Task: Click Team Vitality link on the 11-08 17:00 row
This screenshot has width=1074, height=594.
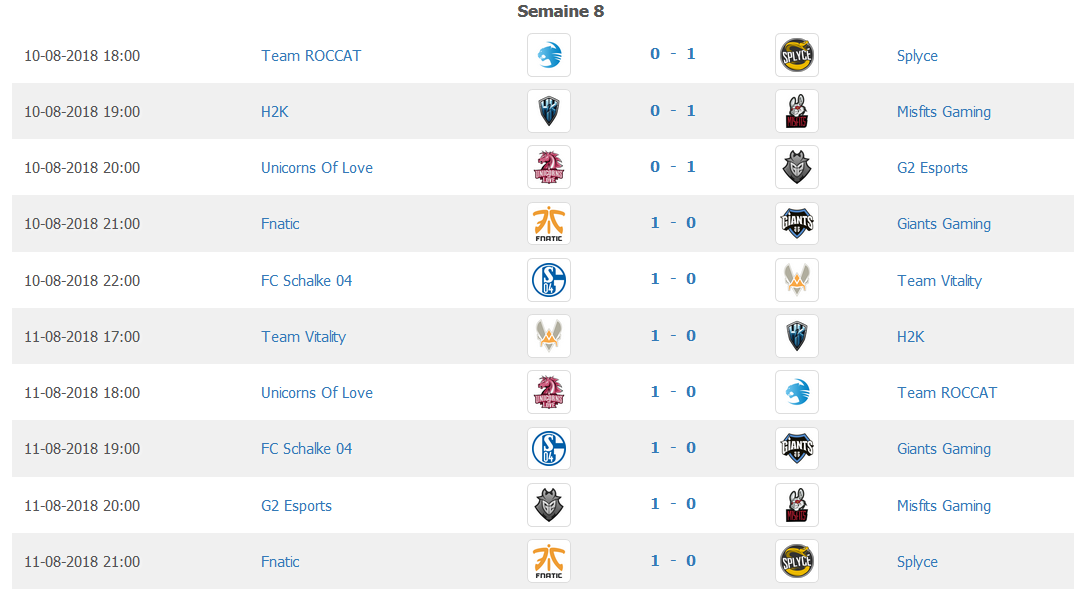Action: (303, 336)
